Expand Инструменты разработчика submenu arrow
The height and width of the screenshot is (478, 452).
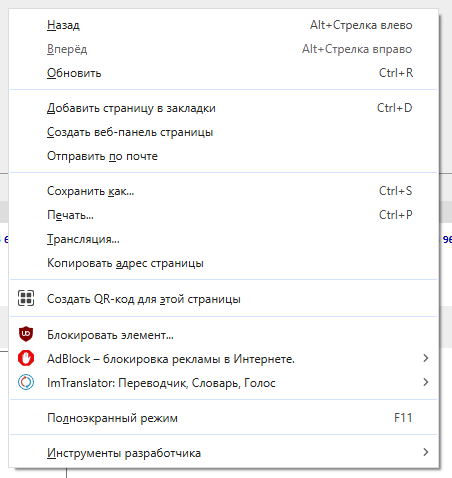click(426, 452)
